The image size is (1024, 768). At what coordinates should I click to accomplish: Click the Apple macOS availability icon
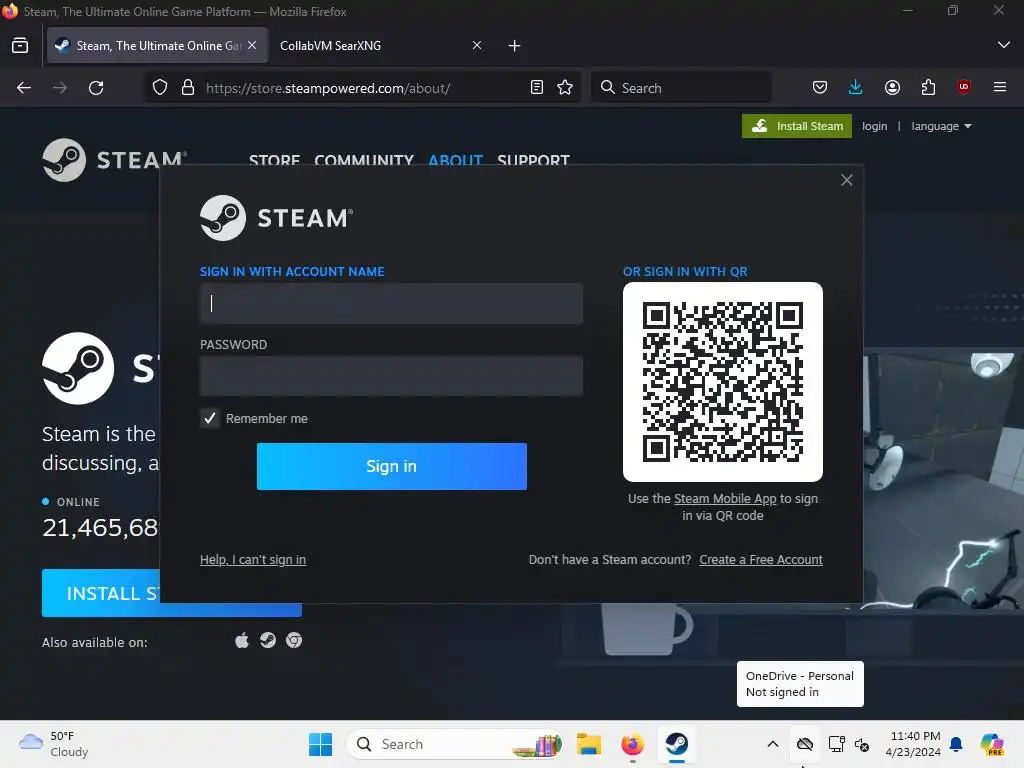[x=242, y=641]
